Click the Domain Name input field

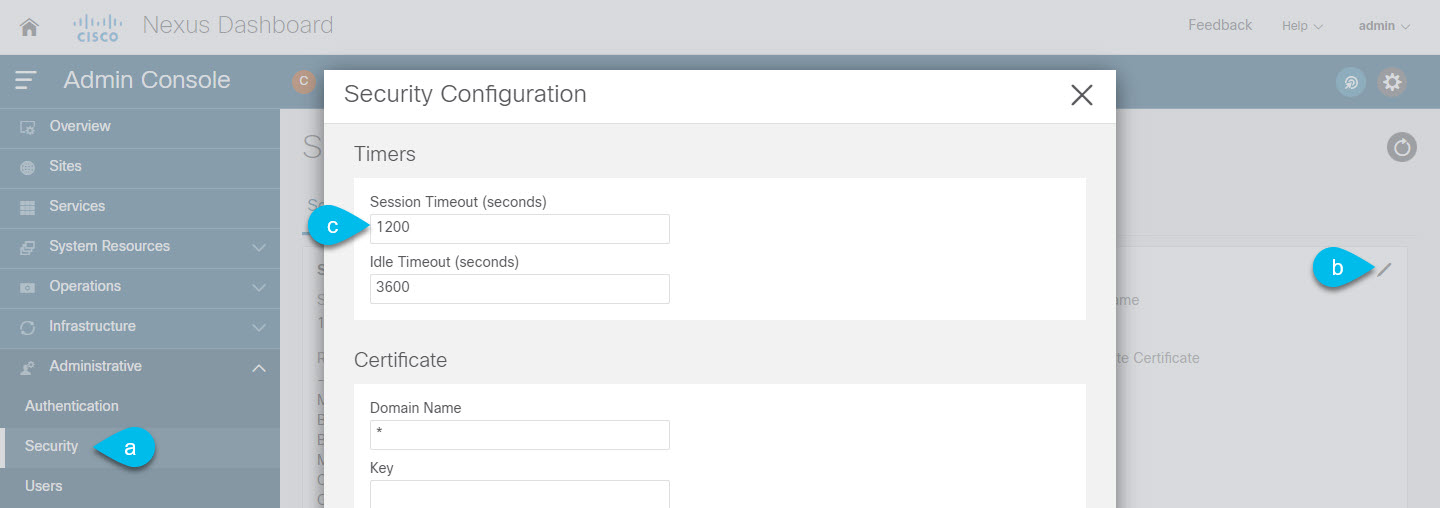point(519,434)
